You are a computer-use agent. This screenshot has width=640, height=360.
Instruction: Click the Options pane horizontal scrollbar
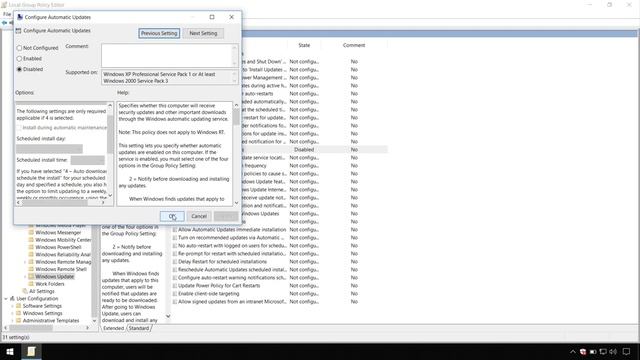tap(60, 202)
